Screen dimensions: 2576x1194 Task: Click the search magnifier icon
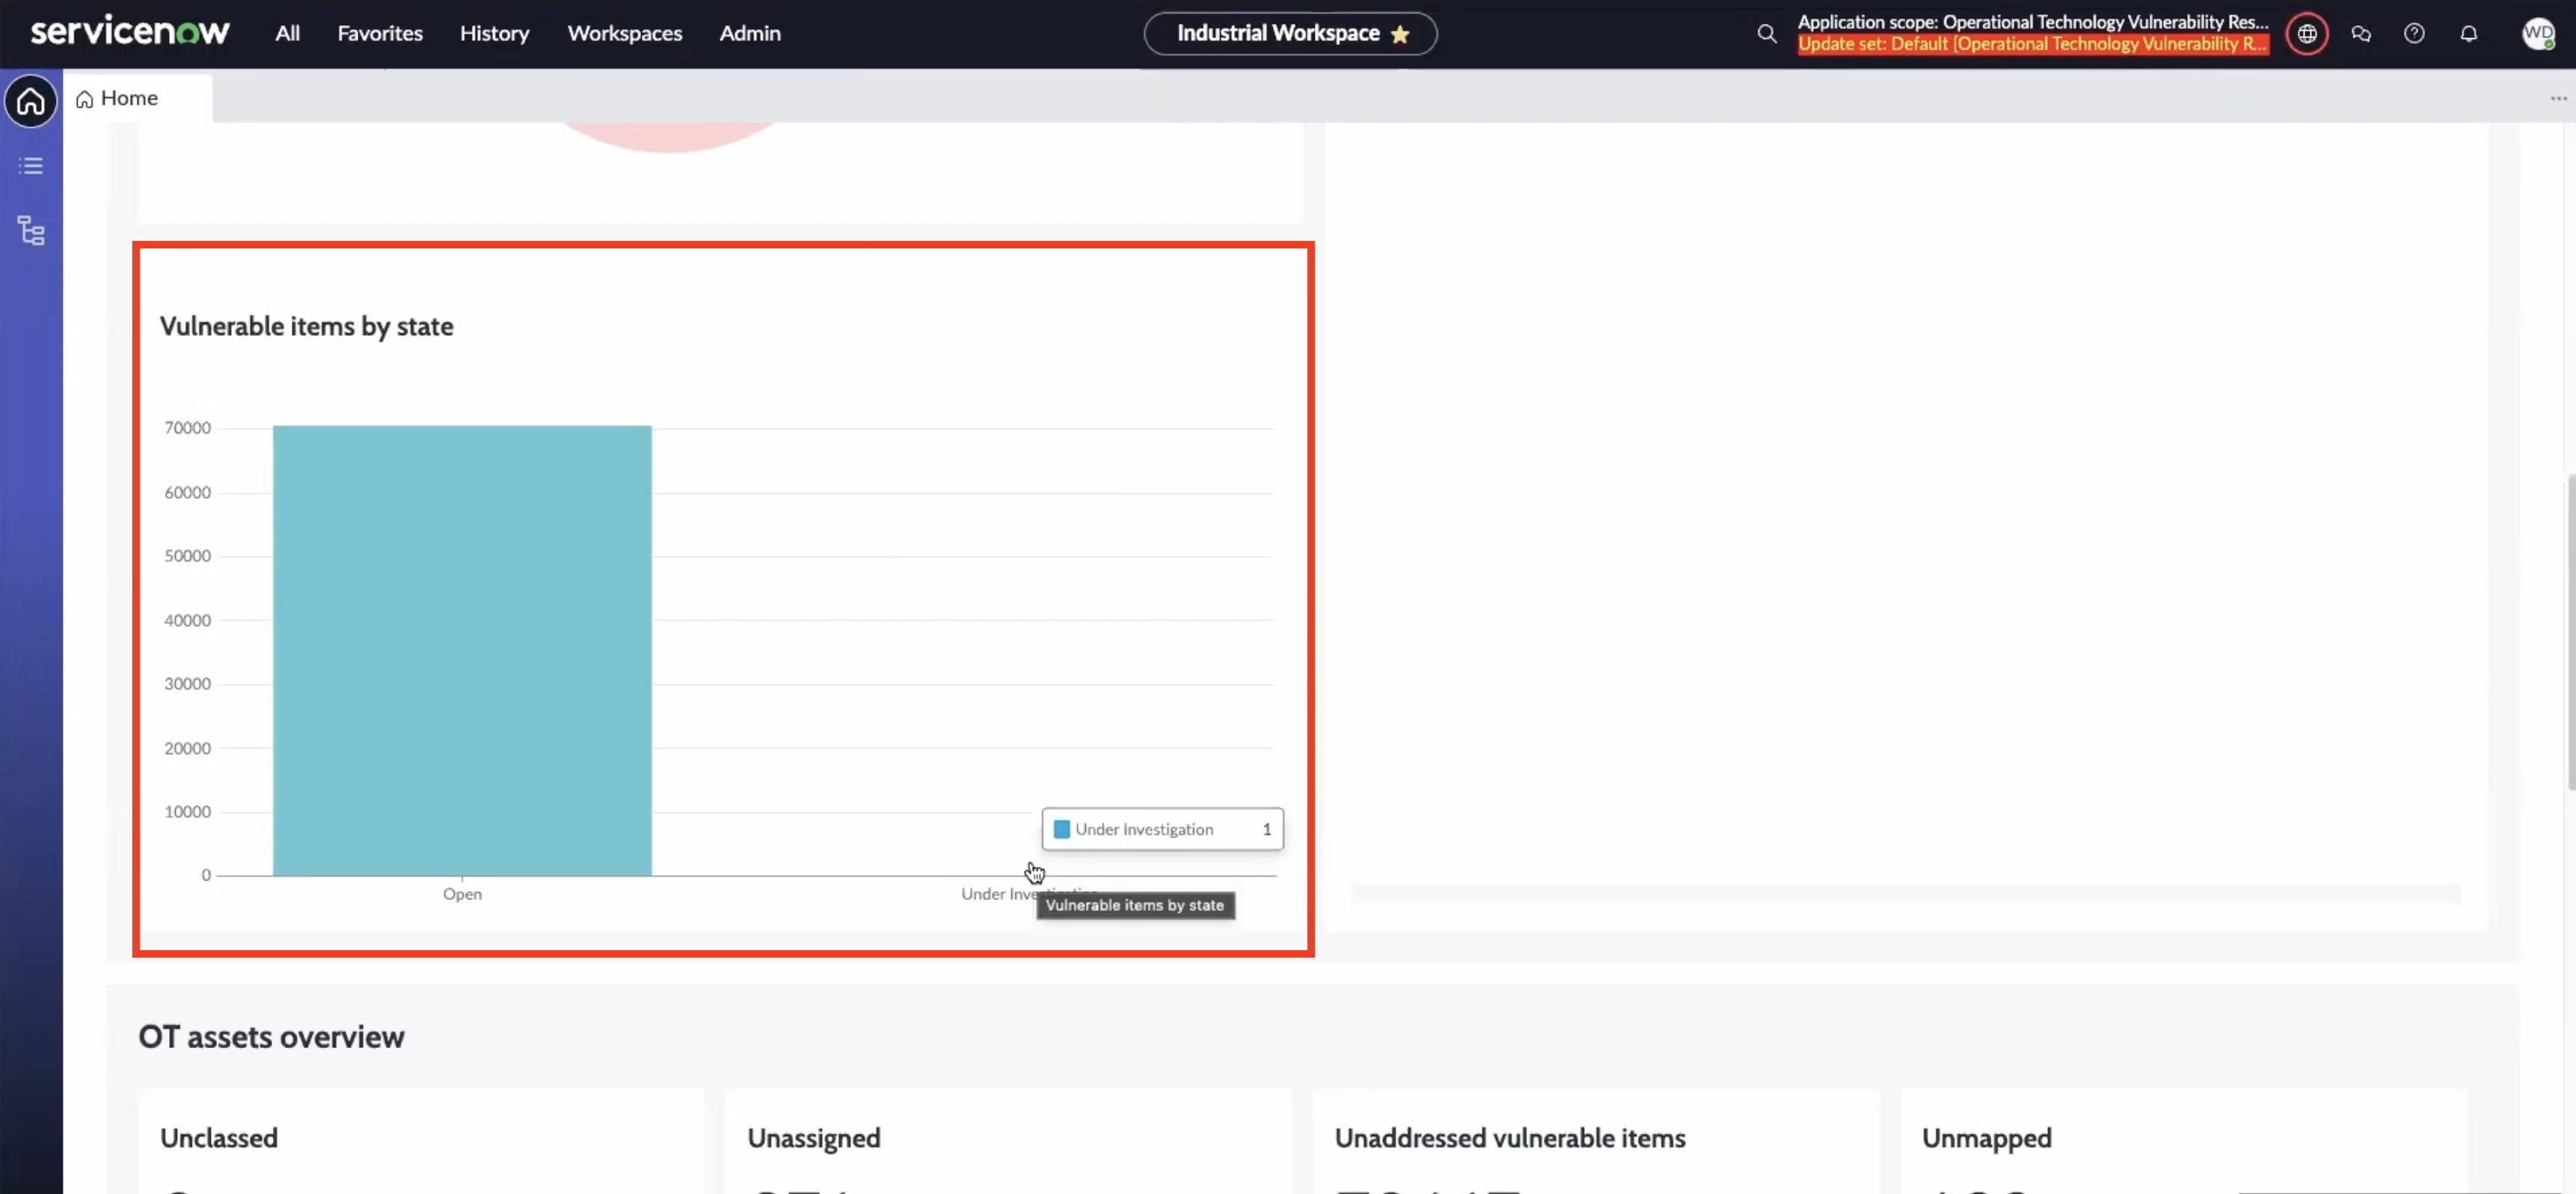pyautogui.click(x=1766, y=33)
